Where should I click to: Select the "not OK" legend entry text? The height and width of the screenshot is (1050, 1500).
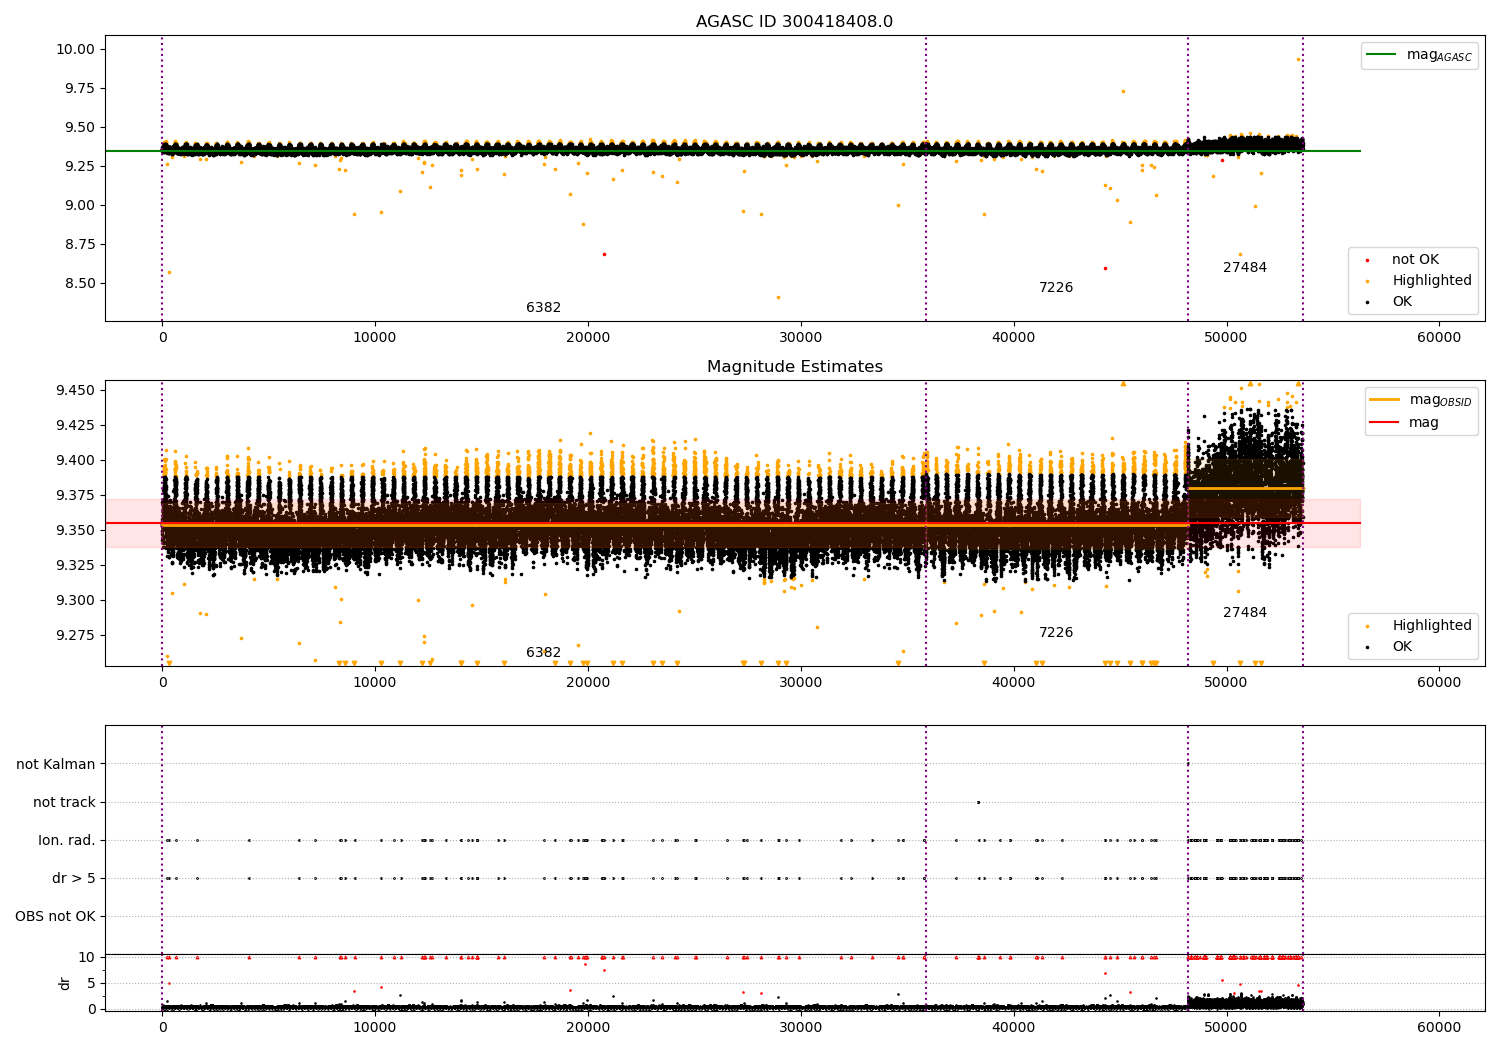pos(1415,260)
